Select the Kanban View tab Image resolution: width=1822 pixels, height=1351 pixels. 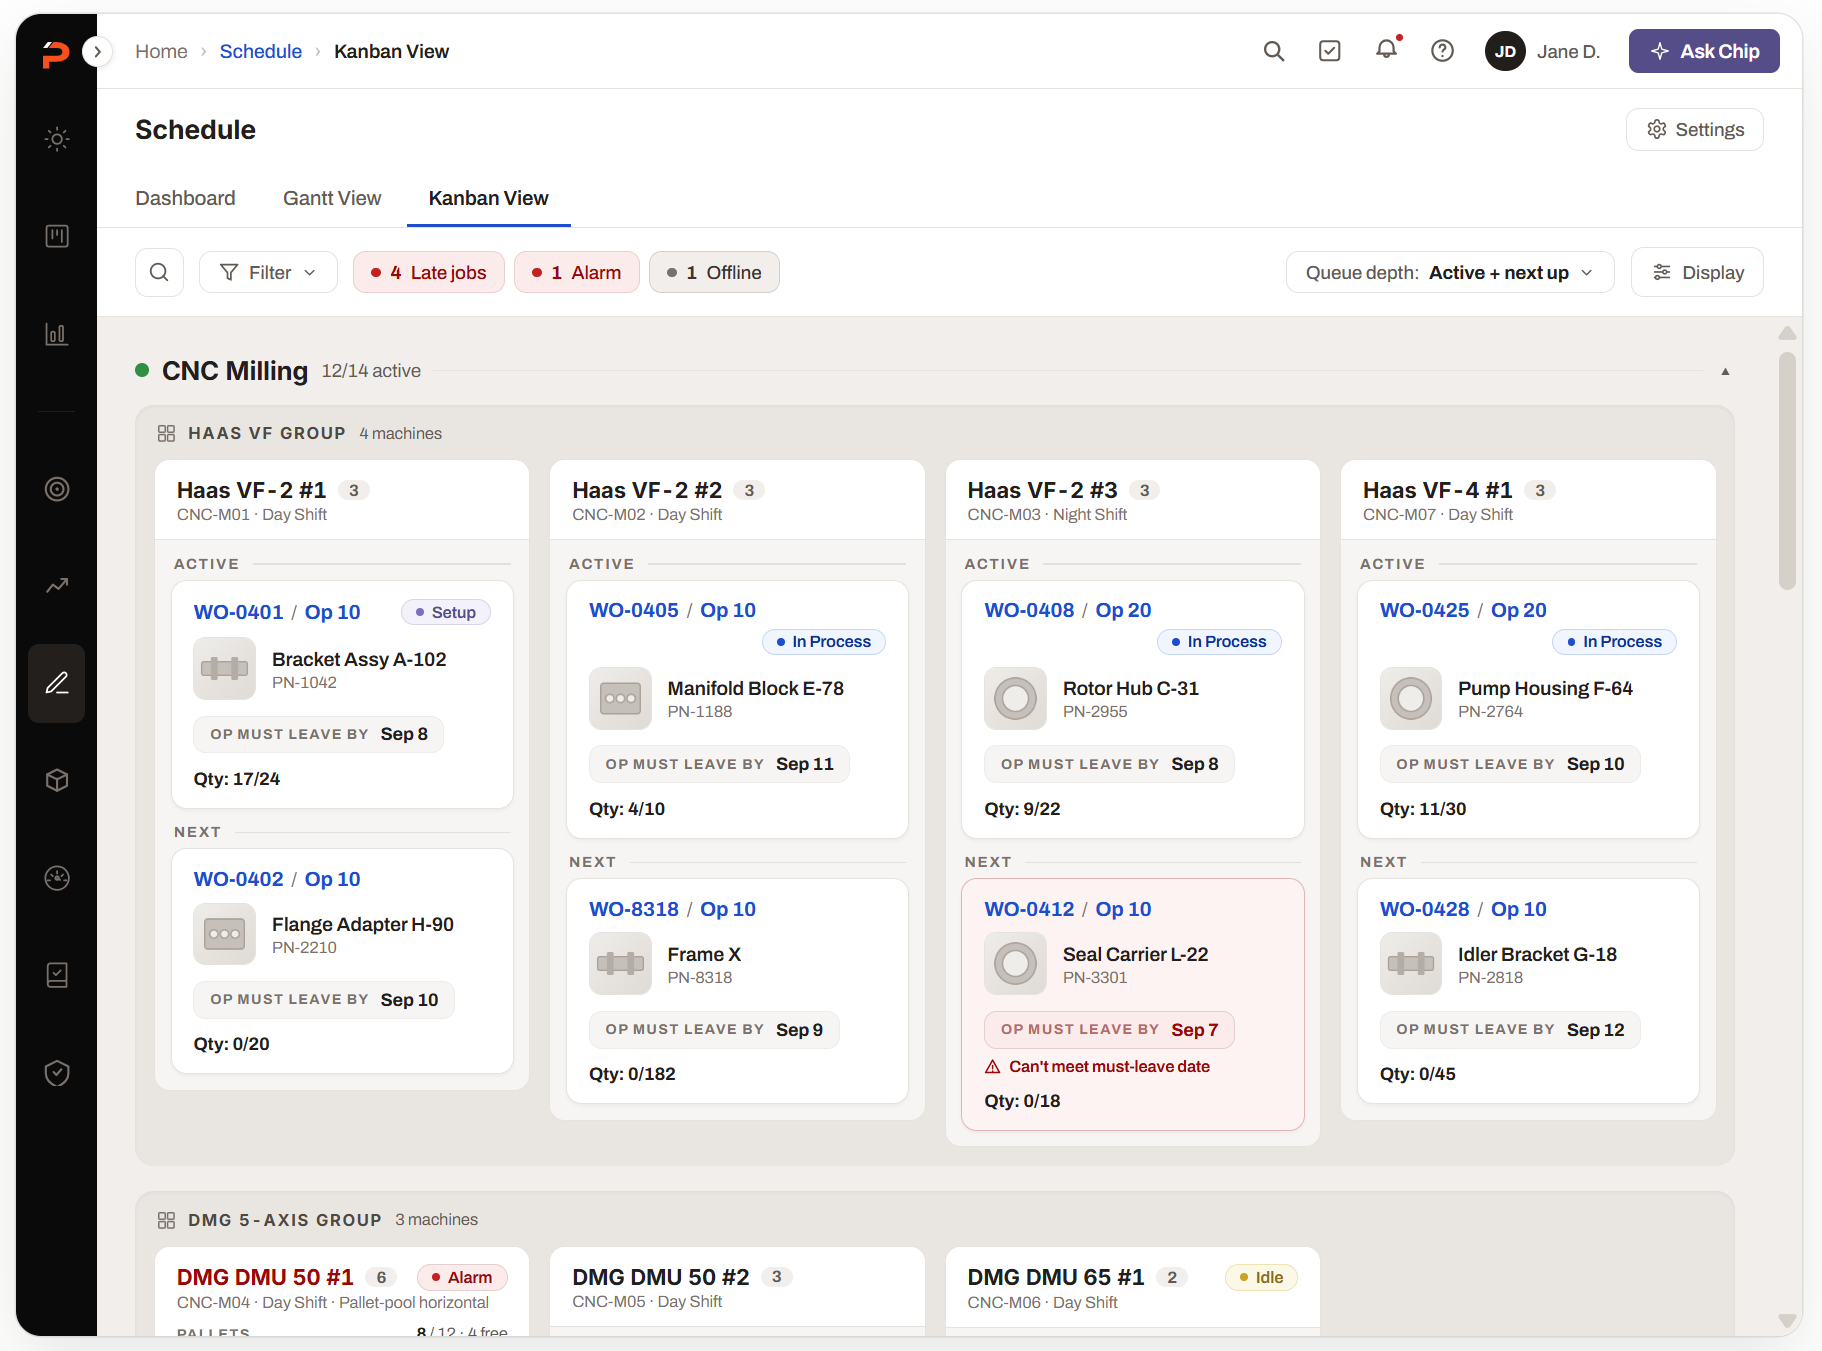coord(488,198)
